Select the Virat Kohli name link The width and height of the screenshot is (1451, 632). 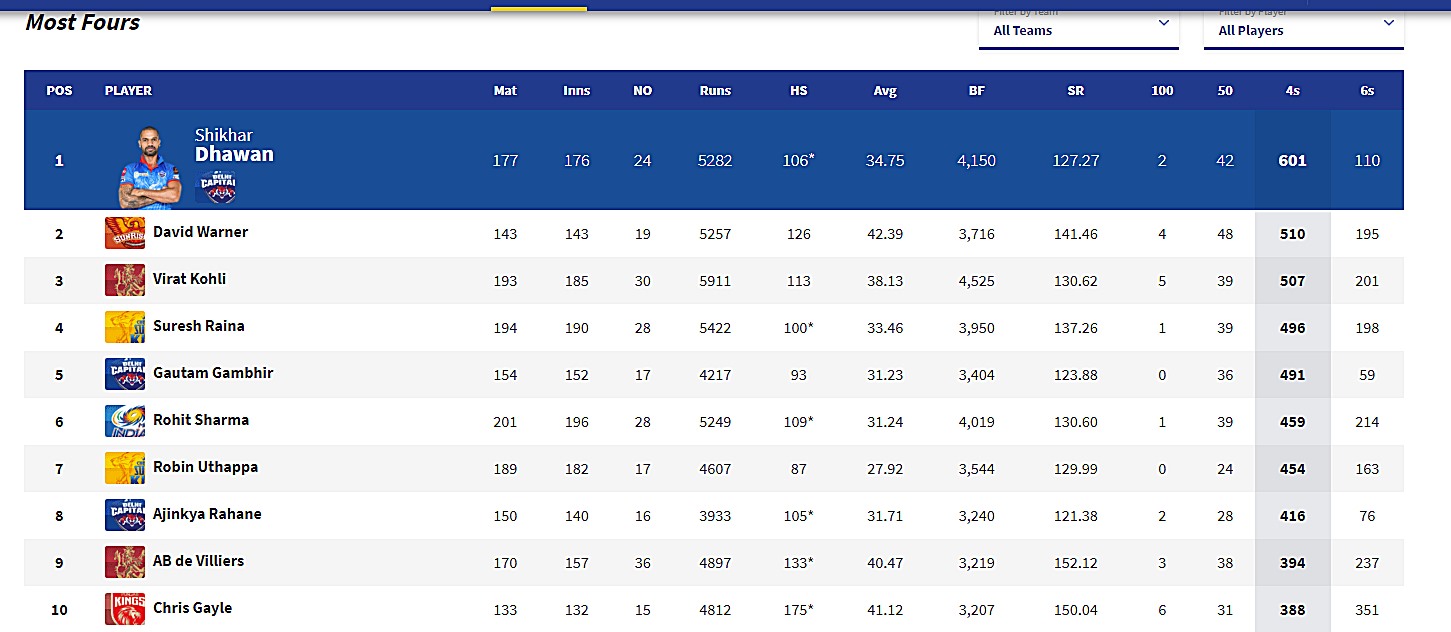(189, 279)
